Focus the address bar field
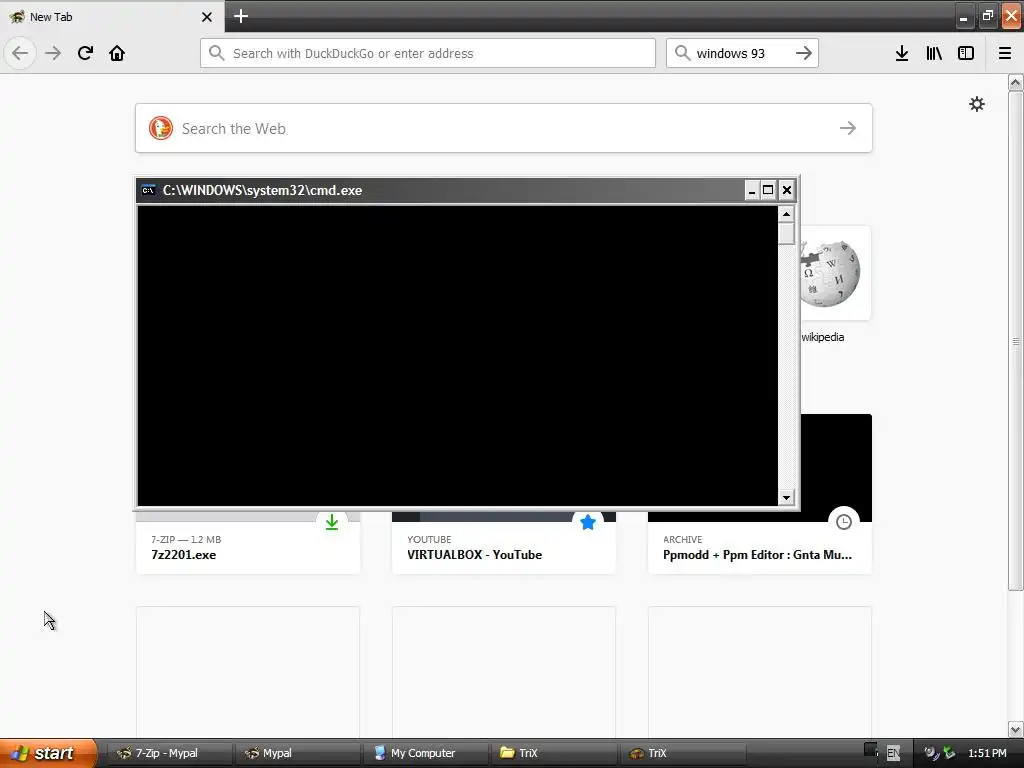The image size is (1024, 768). 428,53
